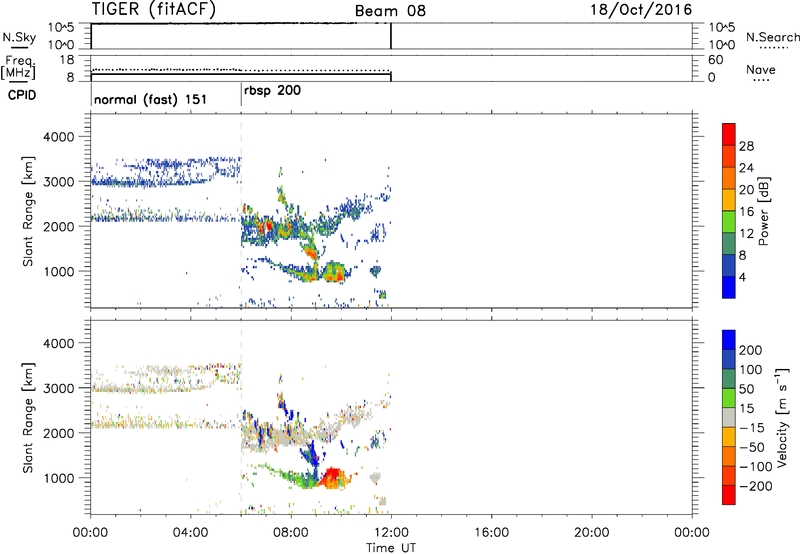Select the "rbsp 200" CPID annotation
This screenshot has width=800, height=554.
(272, 91)
